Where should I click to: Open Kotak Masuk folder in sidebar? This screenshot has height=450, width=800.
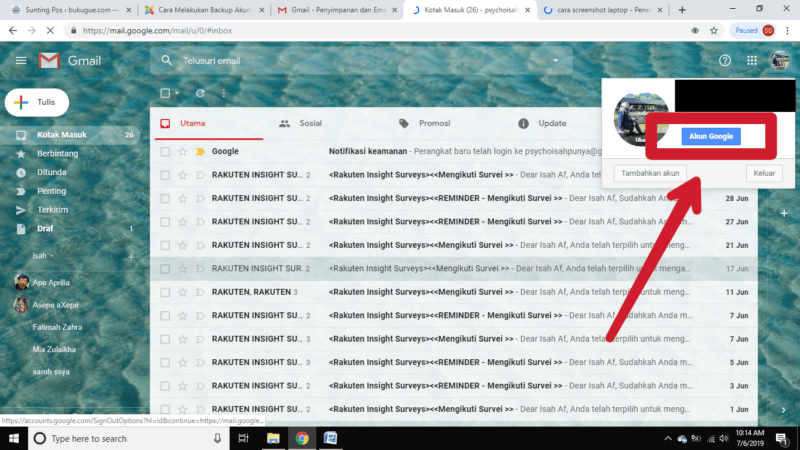tap(70, 135)
